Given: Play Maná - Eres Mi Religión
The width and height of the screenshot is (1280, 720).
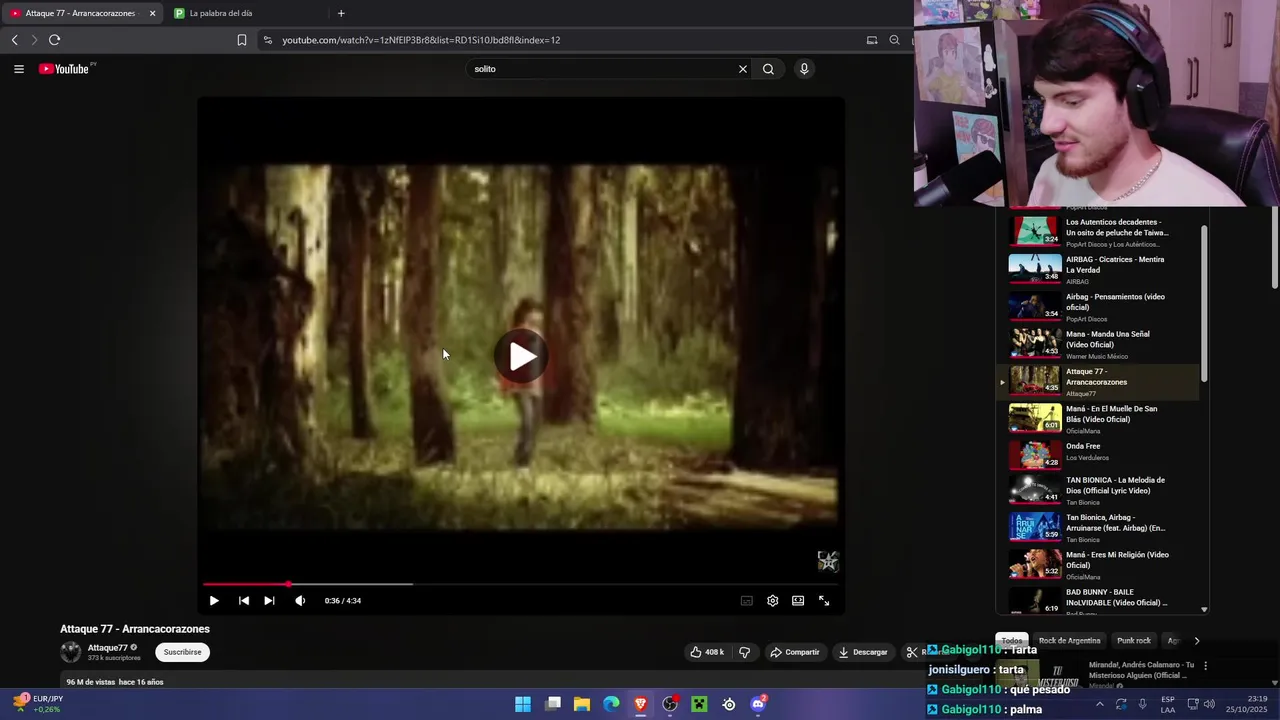Looking at the screenshot, I should [1098, 567].
